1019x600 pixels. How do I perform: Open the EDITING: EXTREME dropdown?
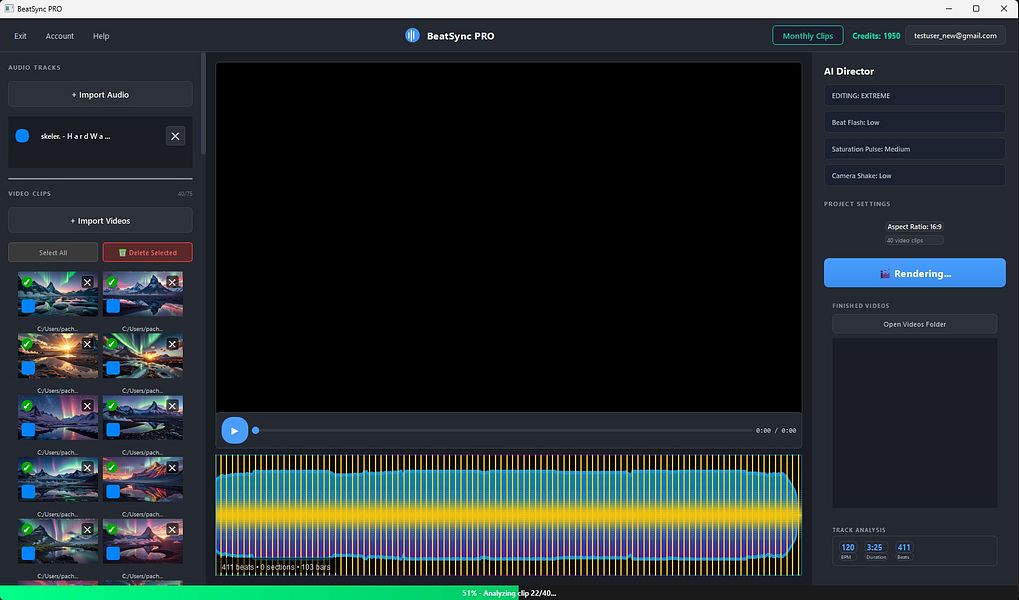point(913,95)
